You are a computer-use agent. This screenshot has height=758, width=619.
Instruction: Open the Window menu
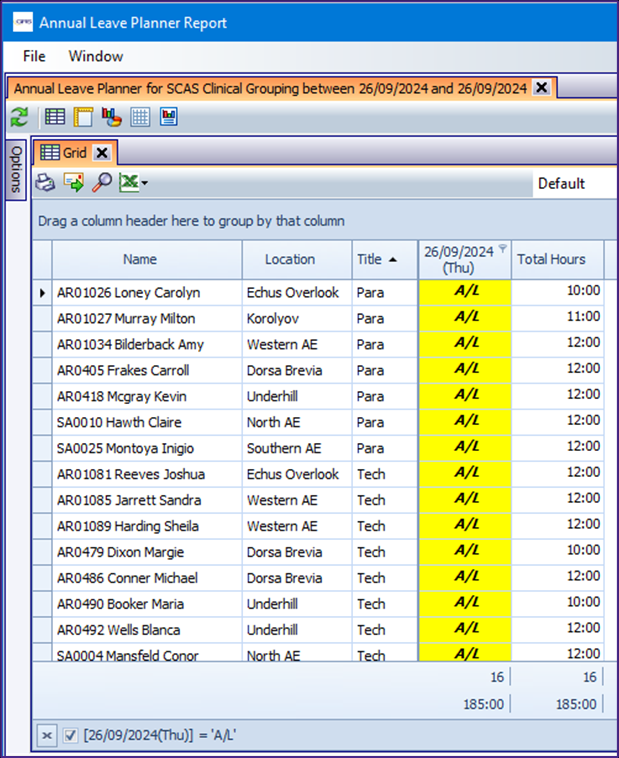pyautogui.click(x=95, y=56)
